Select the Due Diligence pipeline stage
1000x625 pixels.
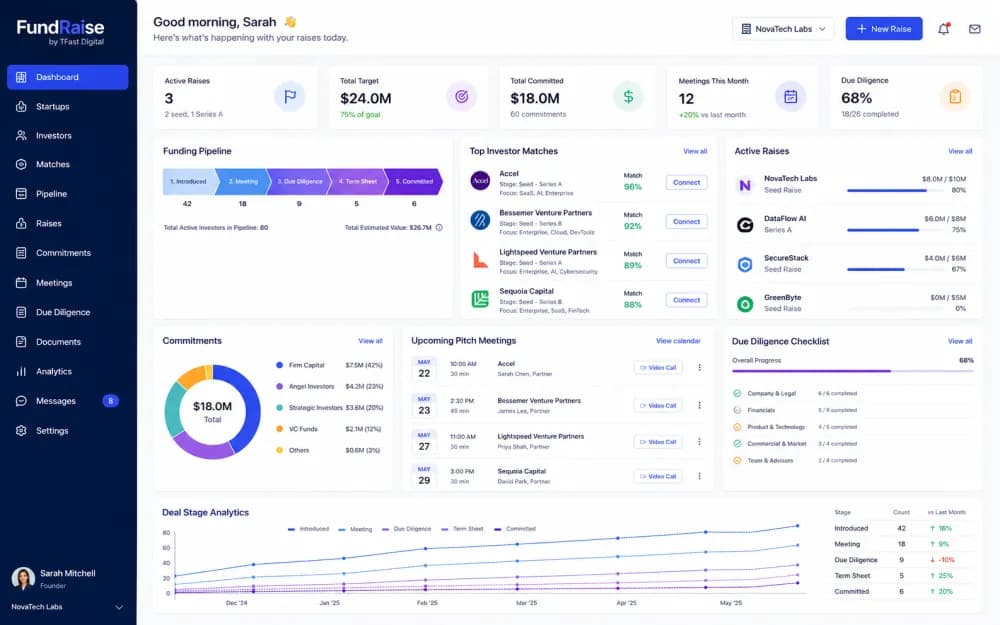(299, 182)
